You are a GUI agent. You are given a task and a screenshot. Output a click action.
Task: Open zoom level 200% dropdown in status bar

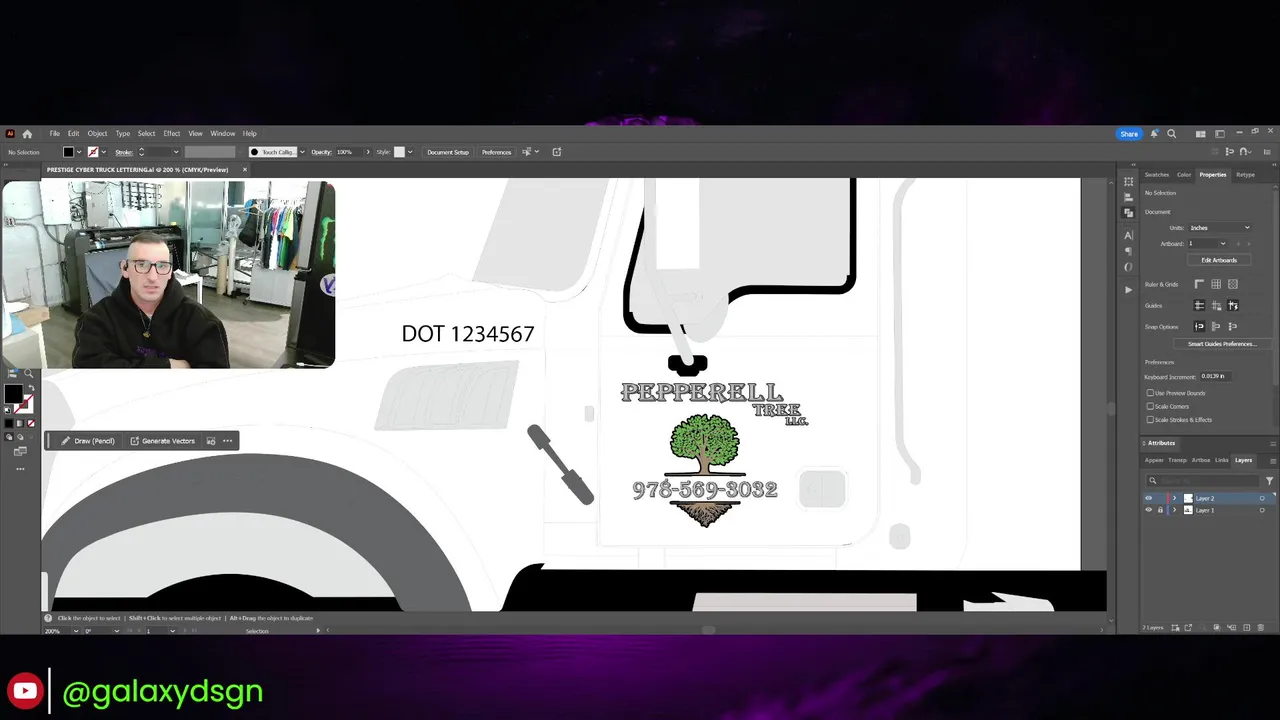[x=78, y=631]
